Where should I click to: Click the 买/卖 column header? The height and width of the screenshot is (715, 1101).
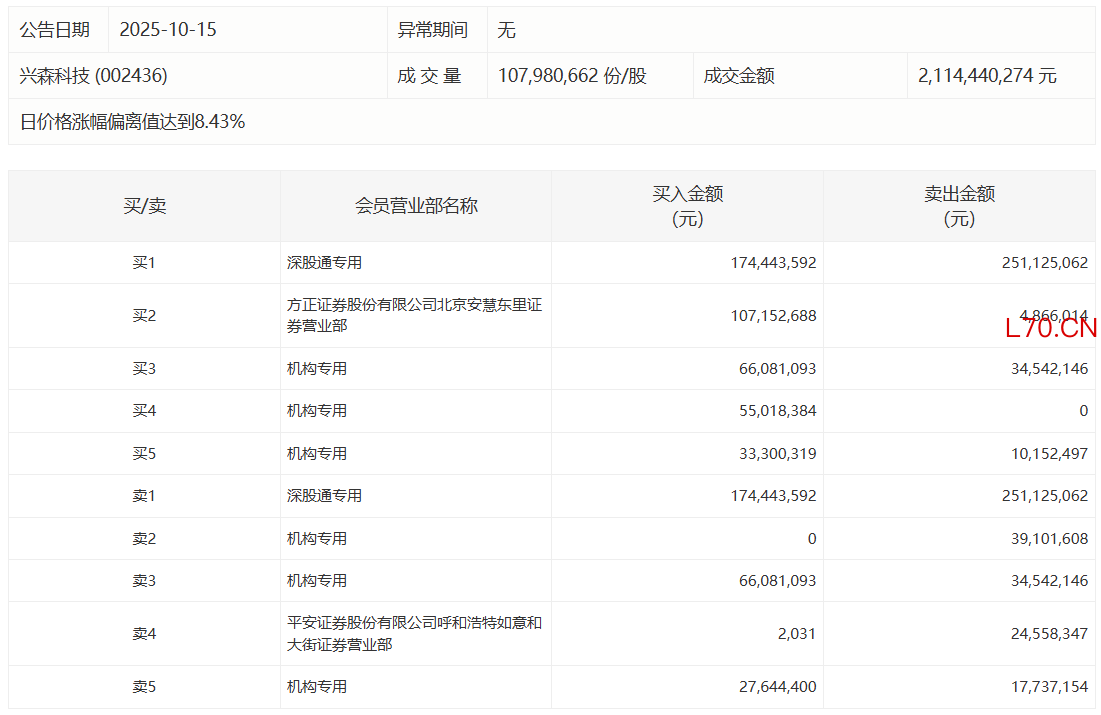click(x=145, y=206)
